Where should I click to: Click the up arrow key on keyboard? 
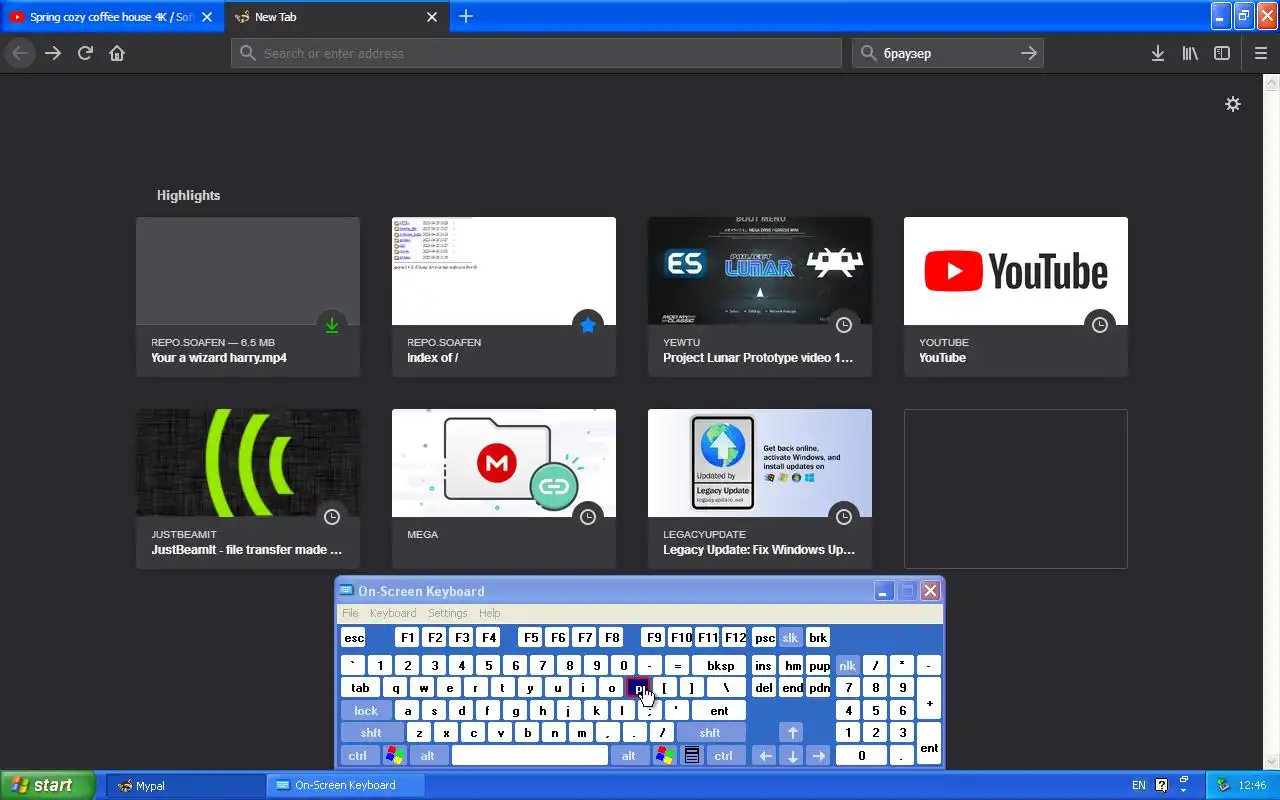[791, 733]
